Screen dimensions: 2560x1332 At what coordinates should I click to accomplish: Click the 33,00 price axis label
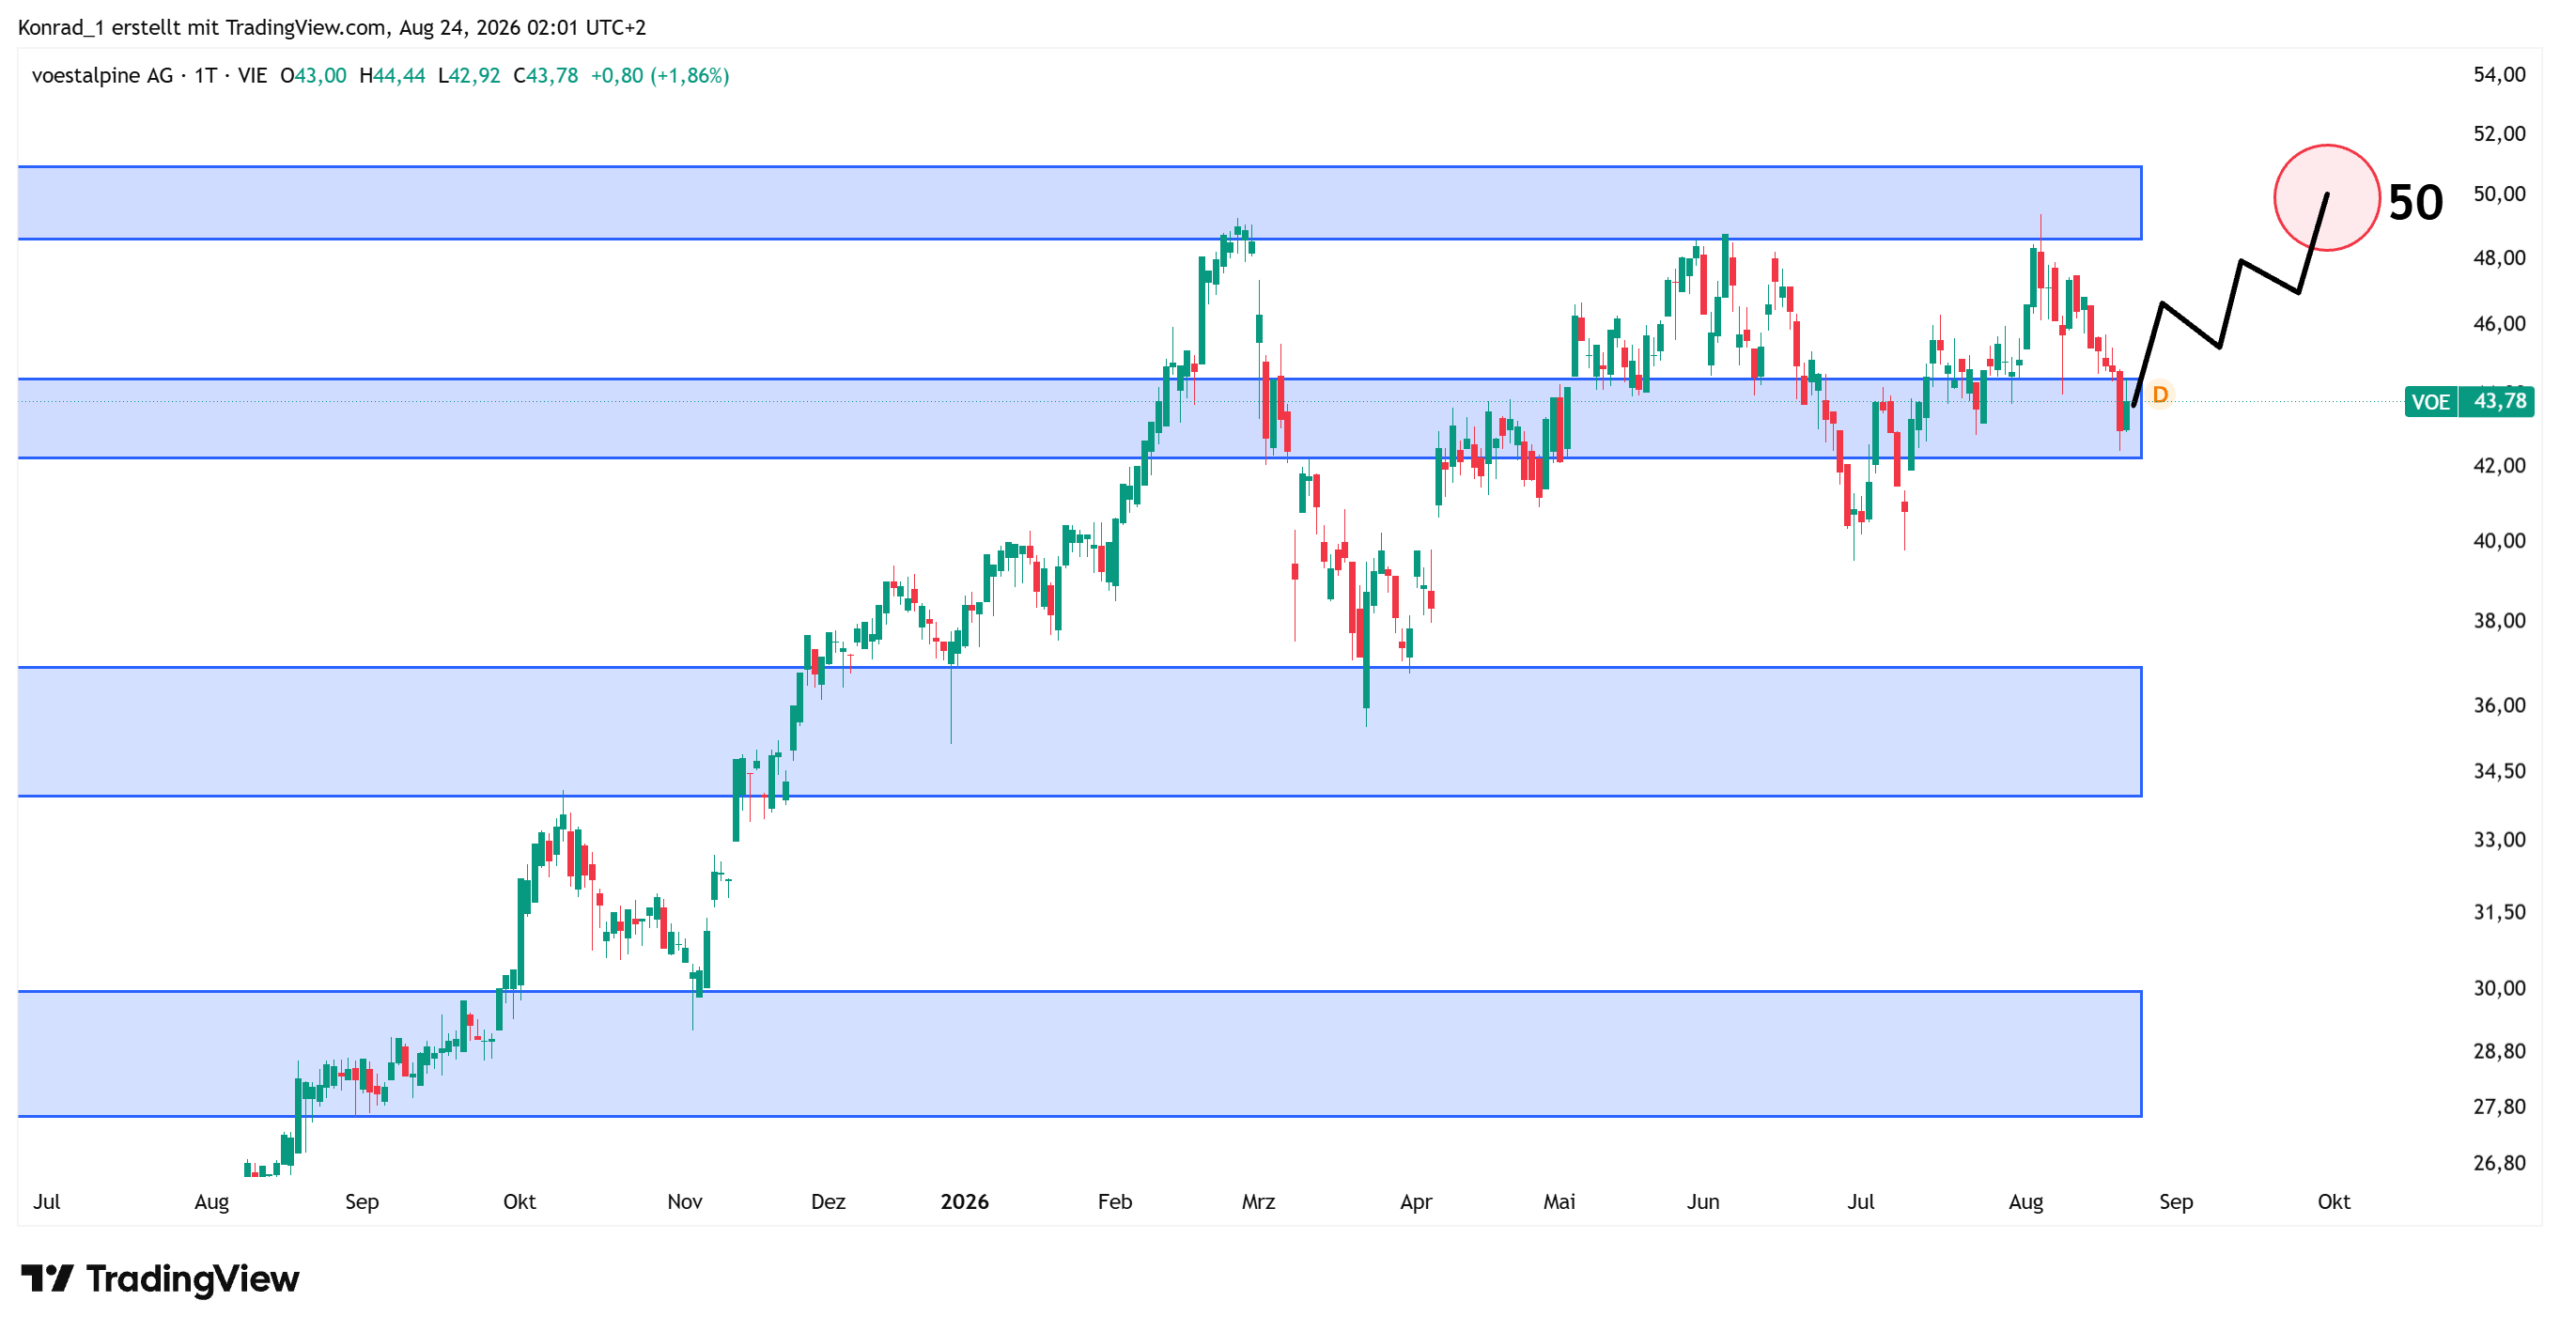2498,840
